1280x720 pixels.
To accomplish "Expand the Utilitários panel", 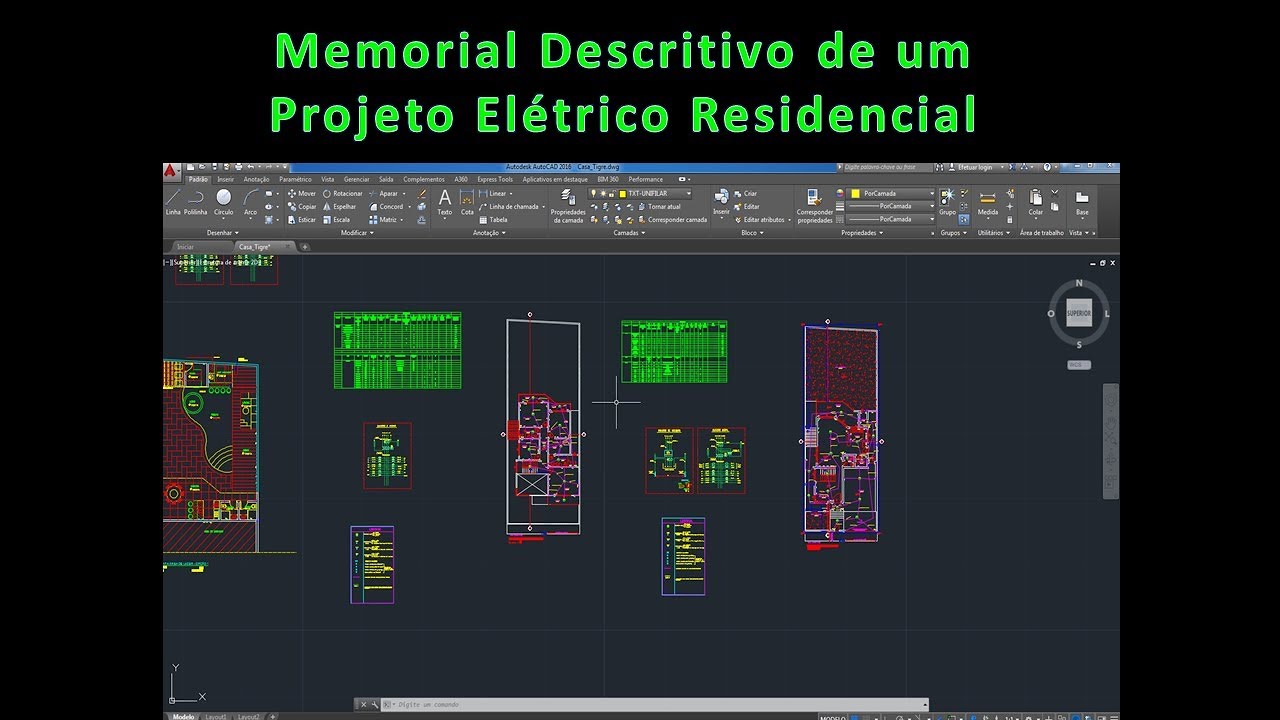I will click(993, 232).
